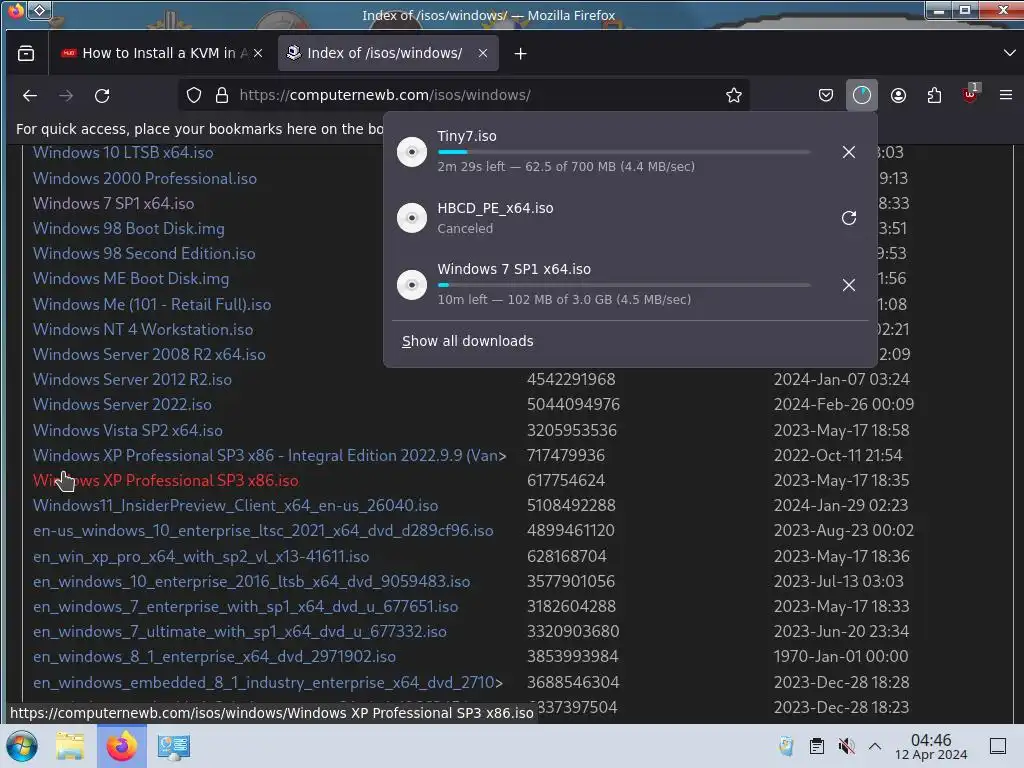Image resolution: width=1024 pixels, height=768 pixels.
Task: Click the date 2024-Jan-07 03:24
Action: [x=841, y=379]
